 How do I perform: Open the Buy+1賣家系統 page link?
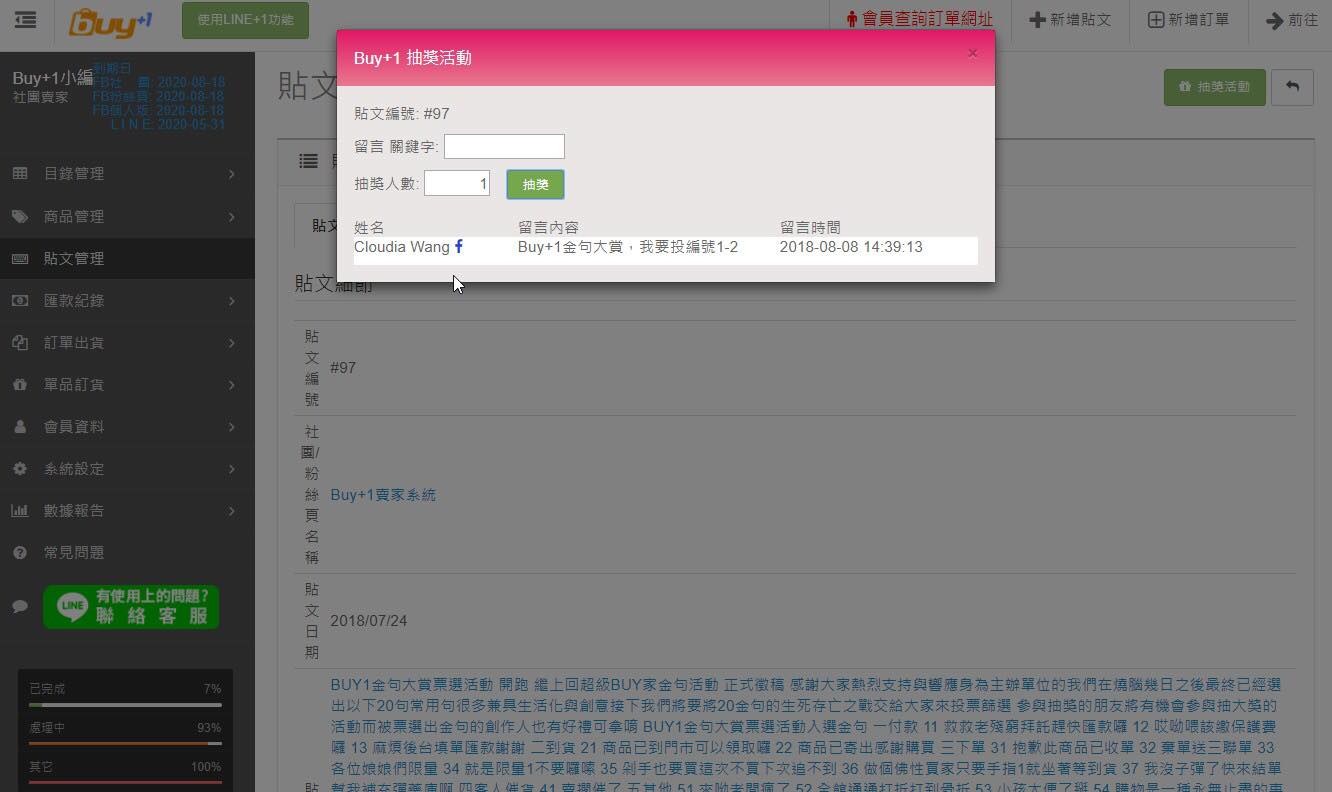click(x=383, y=494)
